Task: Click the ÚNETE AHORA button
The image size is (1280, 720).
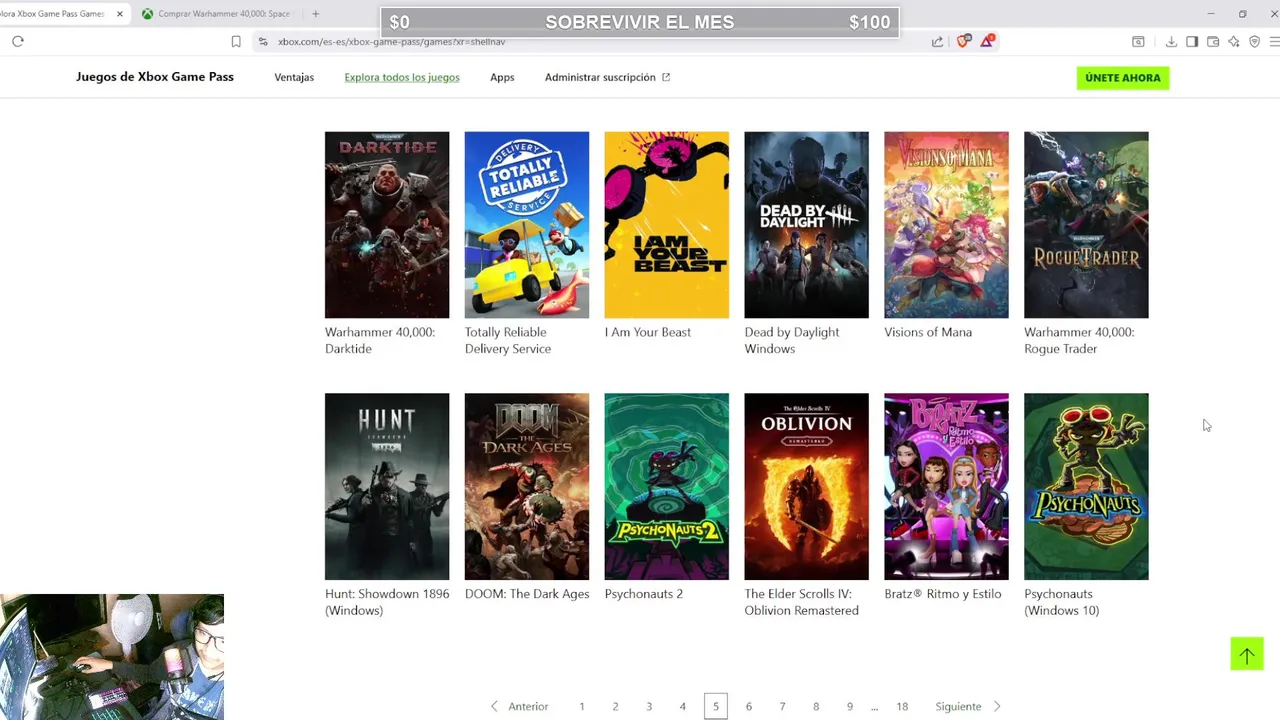Action: pos(1123,78)
